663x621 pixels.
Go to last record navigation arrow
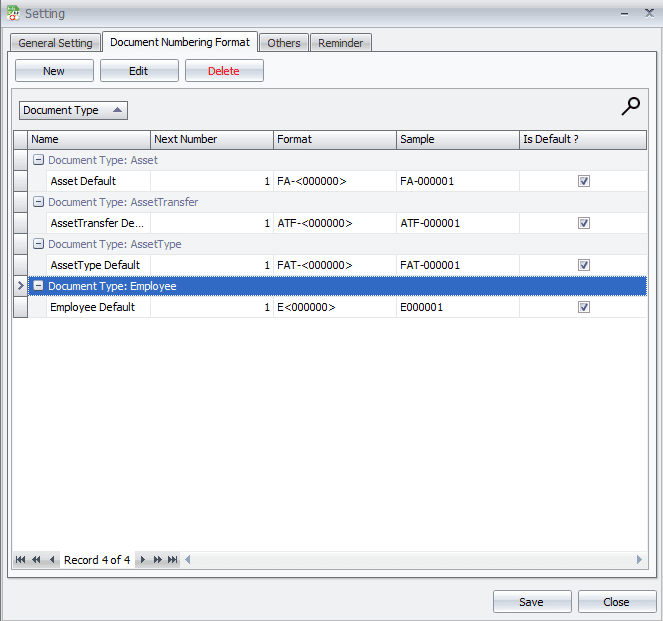[172, 560]
